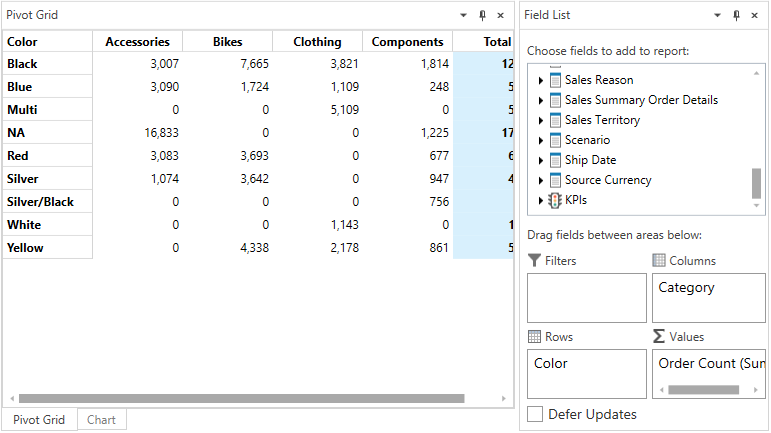Open Pivot Grid panel options dropdown arrow
The image size is (771, 433).
coord(463,16)
